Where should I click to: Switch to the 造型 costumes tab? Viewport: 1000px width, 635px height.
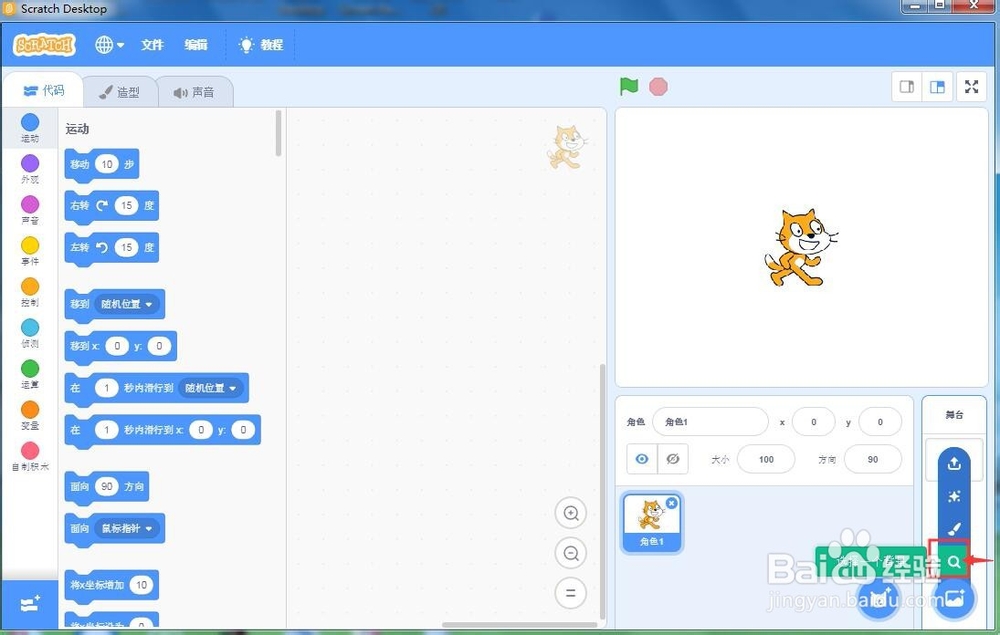click(119, 92)
